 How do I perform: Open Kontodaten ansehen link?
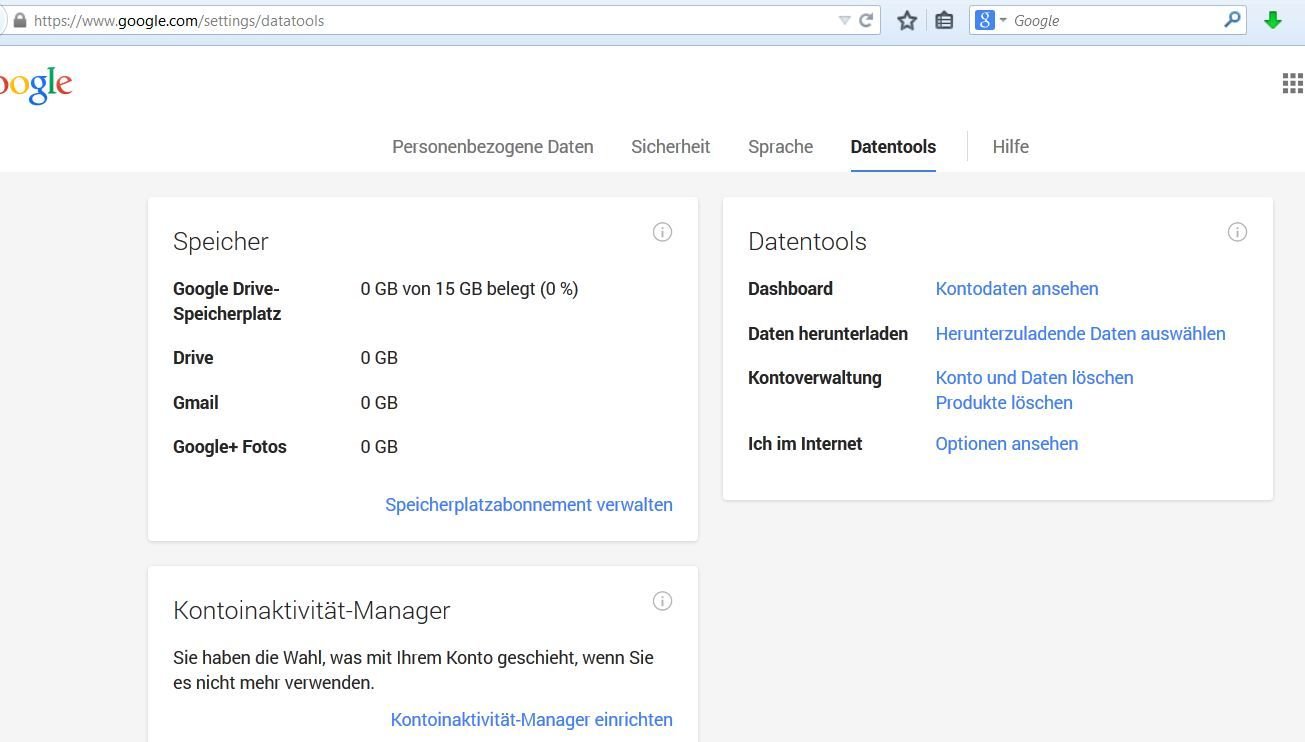[x=1017, y=289]
